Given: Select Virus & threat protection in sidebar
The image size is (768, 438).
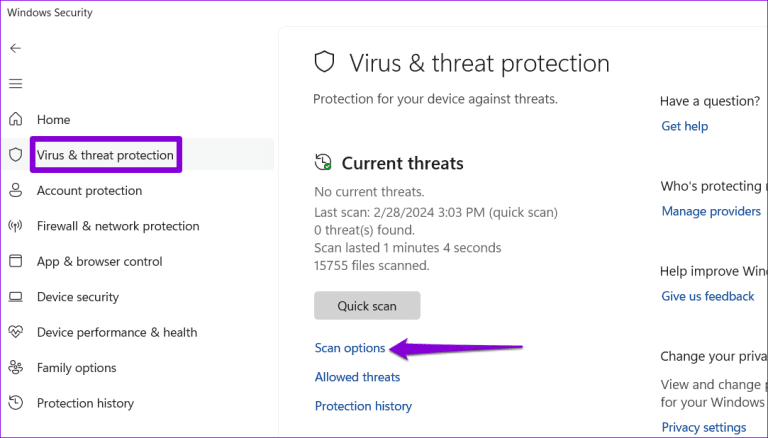Looking at the screenshot, I should point(105,155).
